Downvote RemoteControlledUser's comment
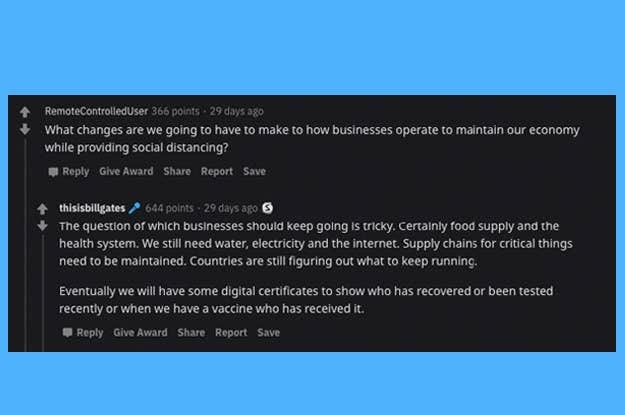Image resolution: width=625 pixels, height=415 pixels. click(26, 129)
